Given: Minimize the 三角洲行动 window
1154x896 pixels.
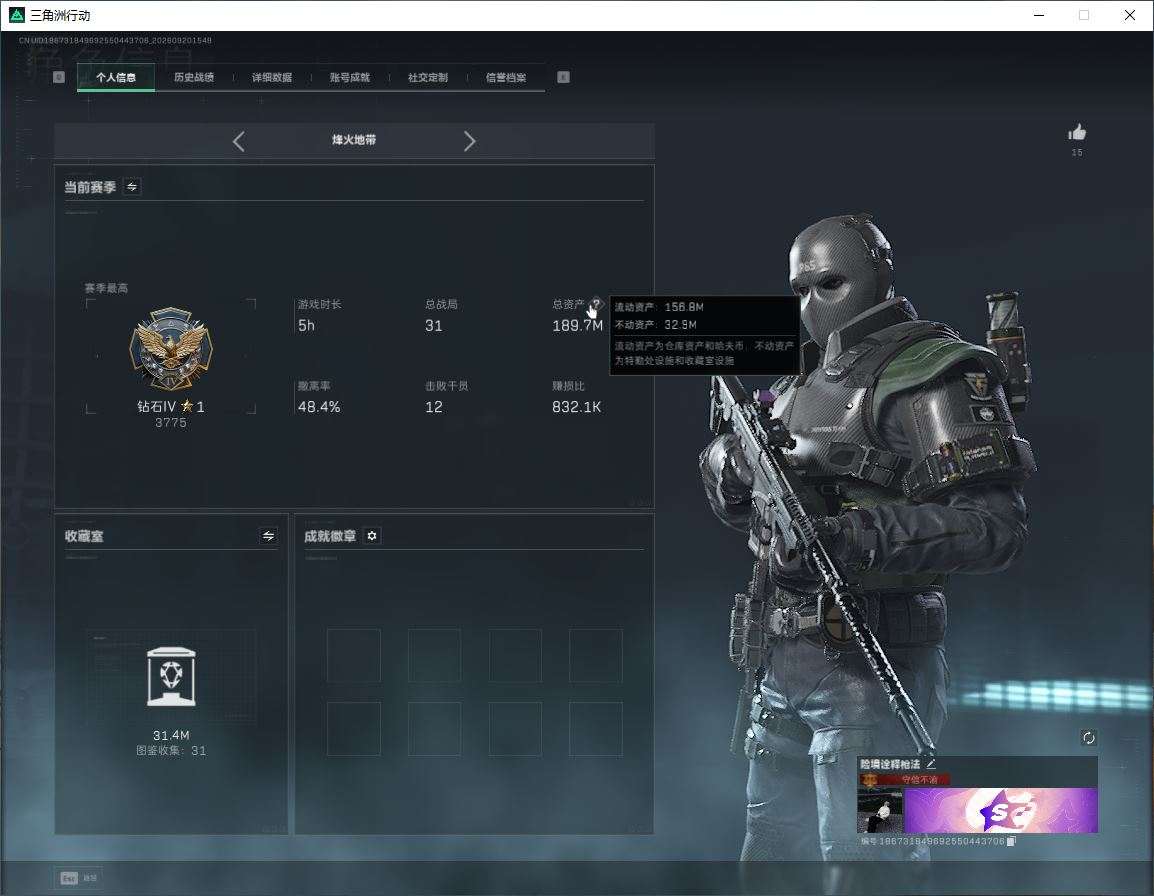Looking at the screenshot, I should tap(1039, 15).
